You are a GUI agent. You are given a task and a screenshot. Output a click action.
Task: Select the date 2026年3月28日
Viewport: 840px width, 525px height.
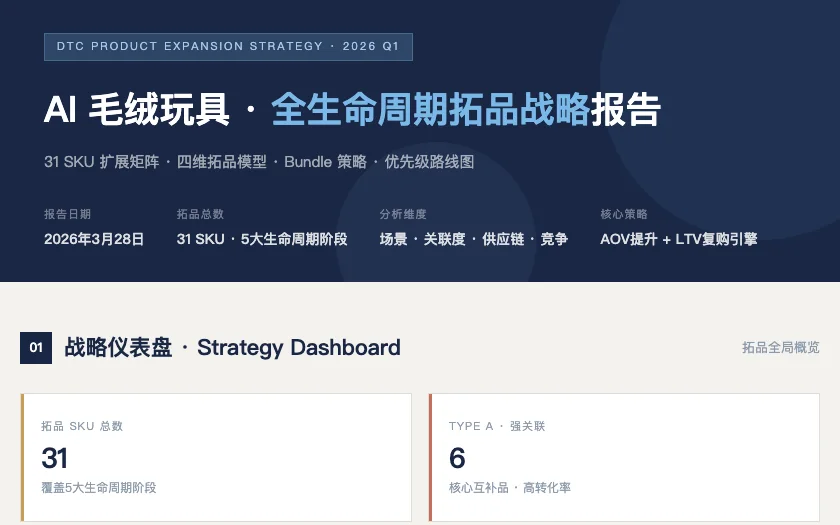(x=94, y=239)
